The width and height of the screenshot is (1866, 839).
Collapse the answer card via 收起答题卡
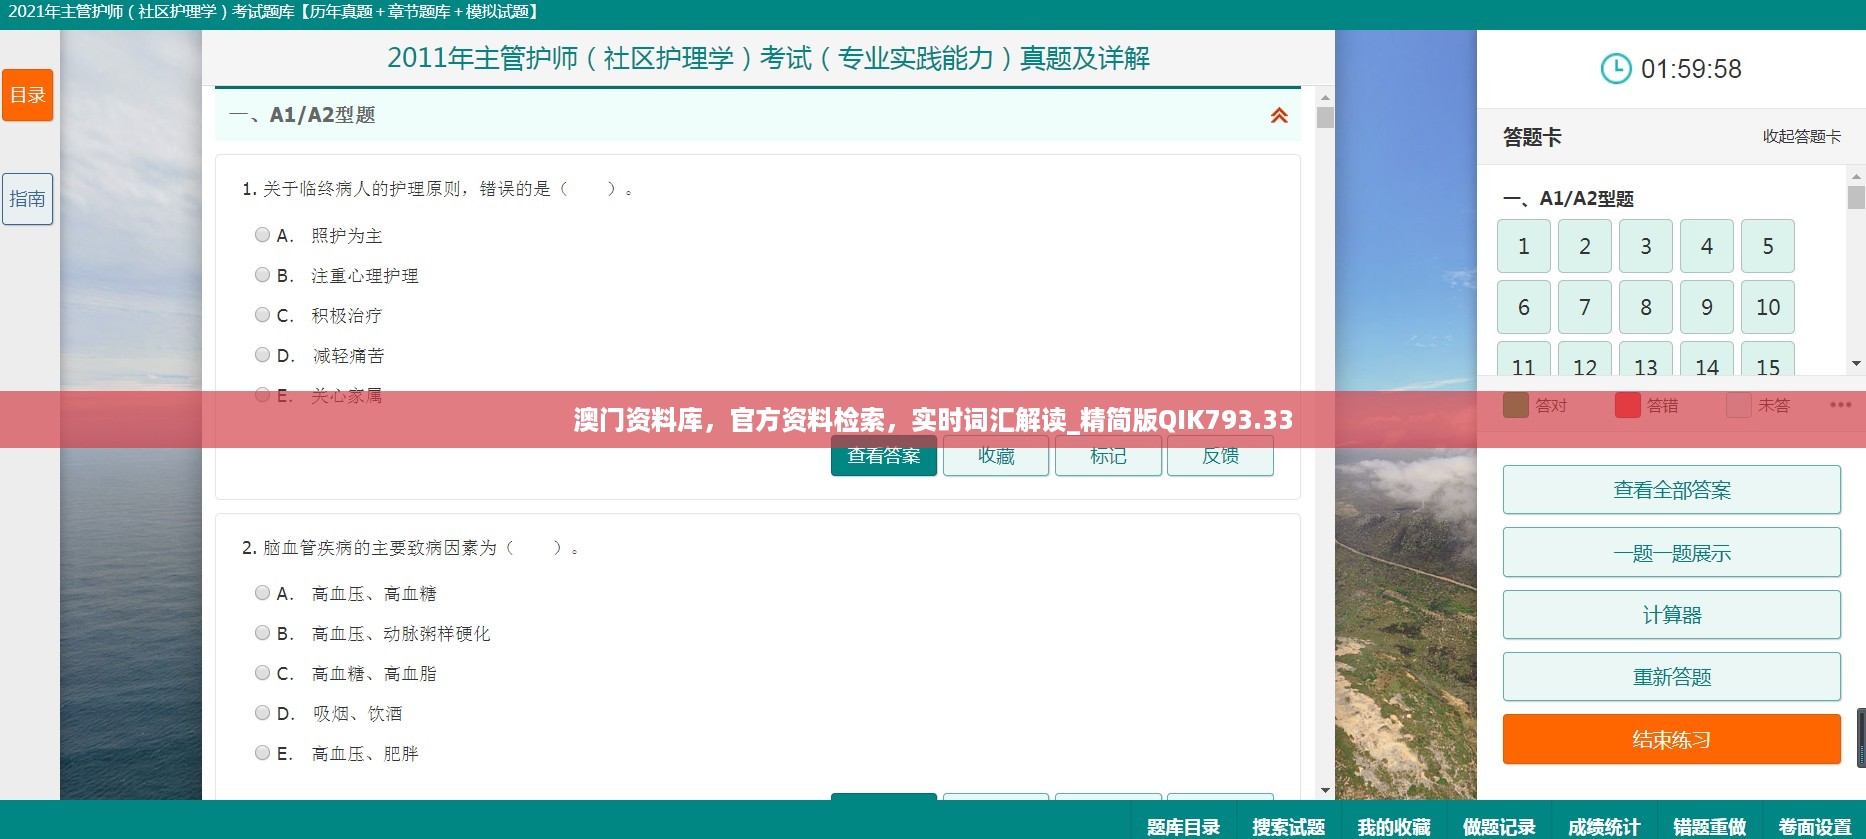pos(1801,137)
